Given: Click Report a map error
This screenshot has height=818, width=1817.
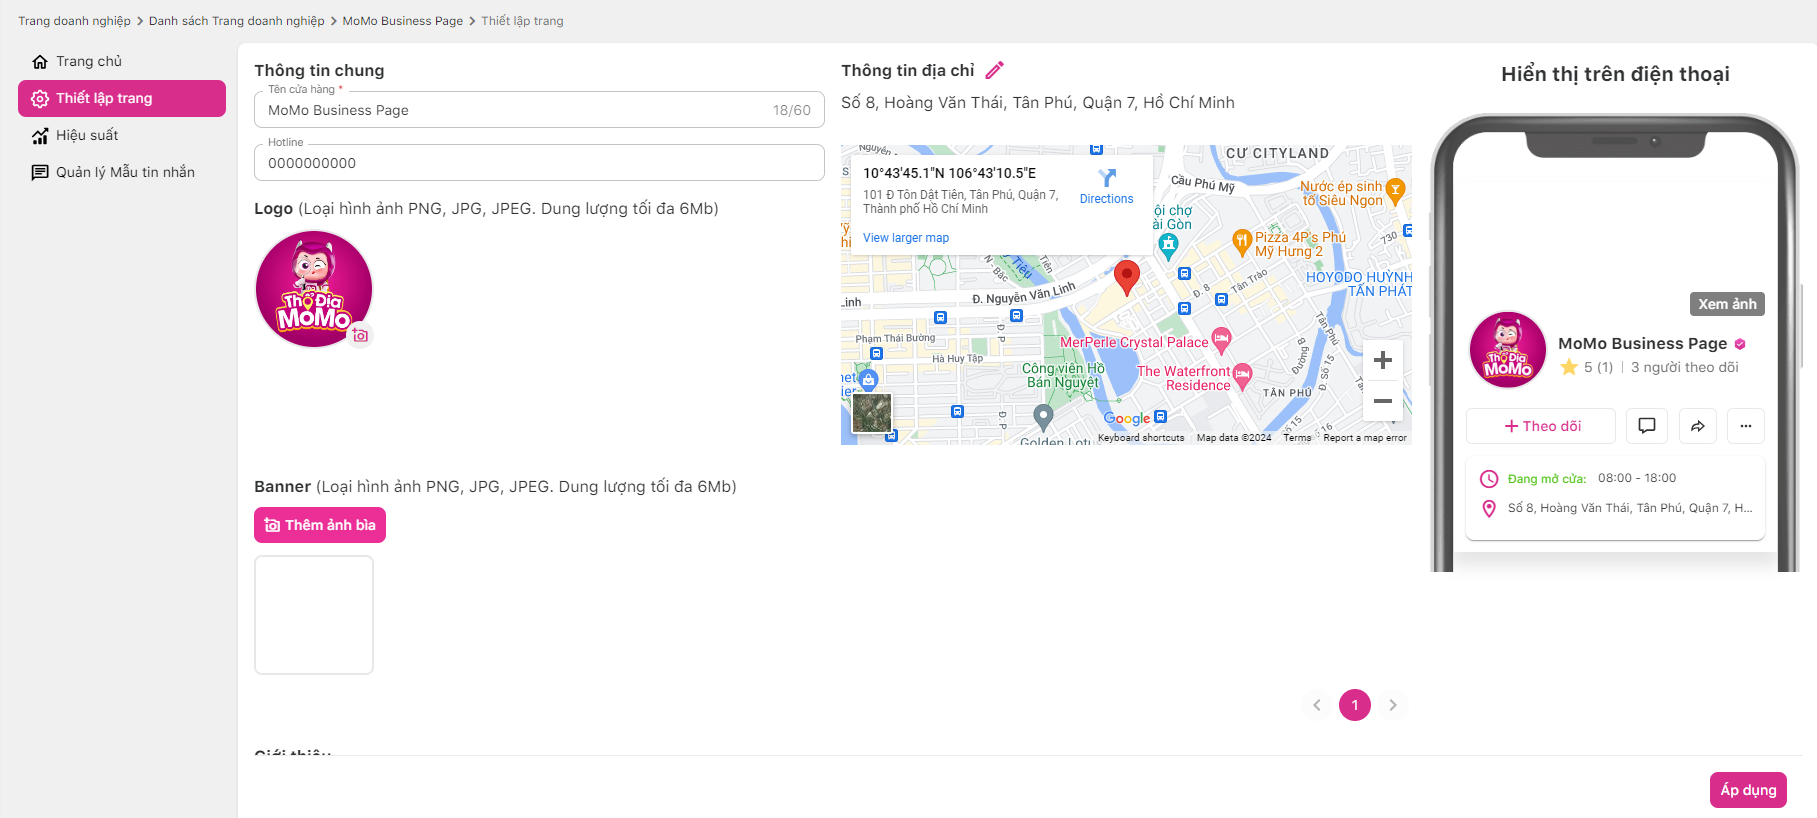Looking at the screenshot, I should coord(1365,438).
